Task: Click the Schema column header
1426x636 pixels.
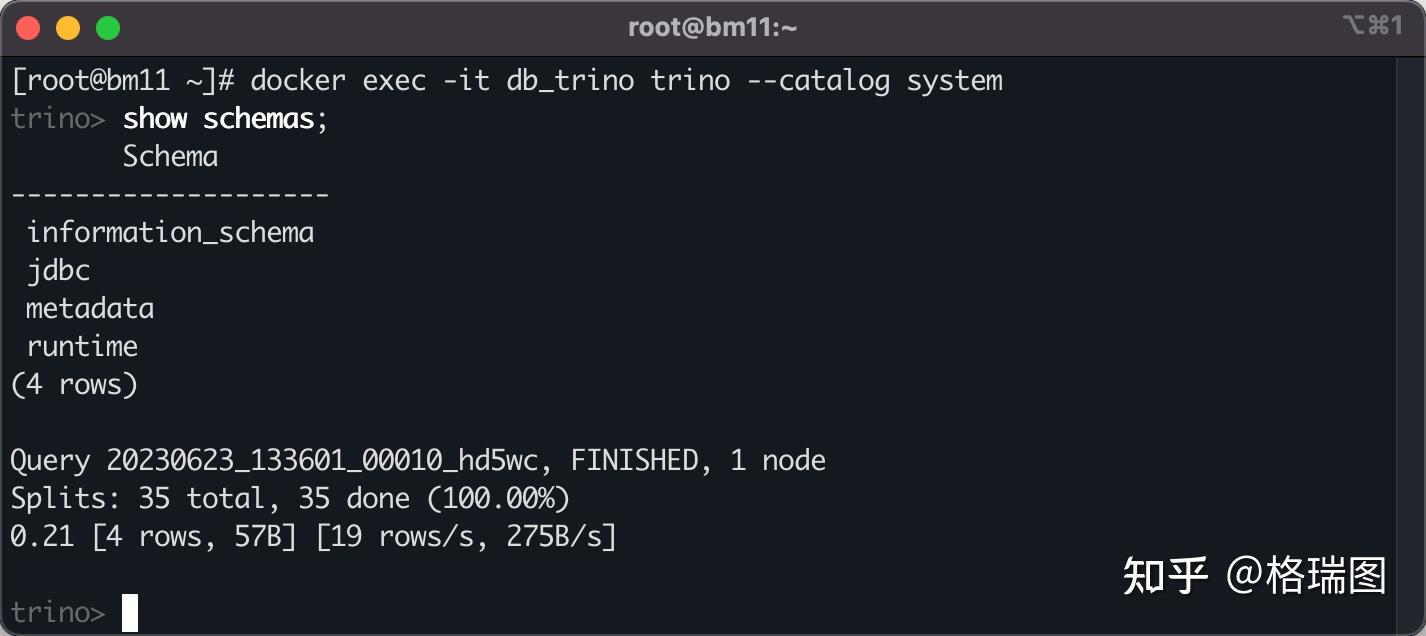Action: point(170,157)
